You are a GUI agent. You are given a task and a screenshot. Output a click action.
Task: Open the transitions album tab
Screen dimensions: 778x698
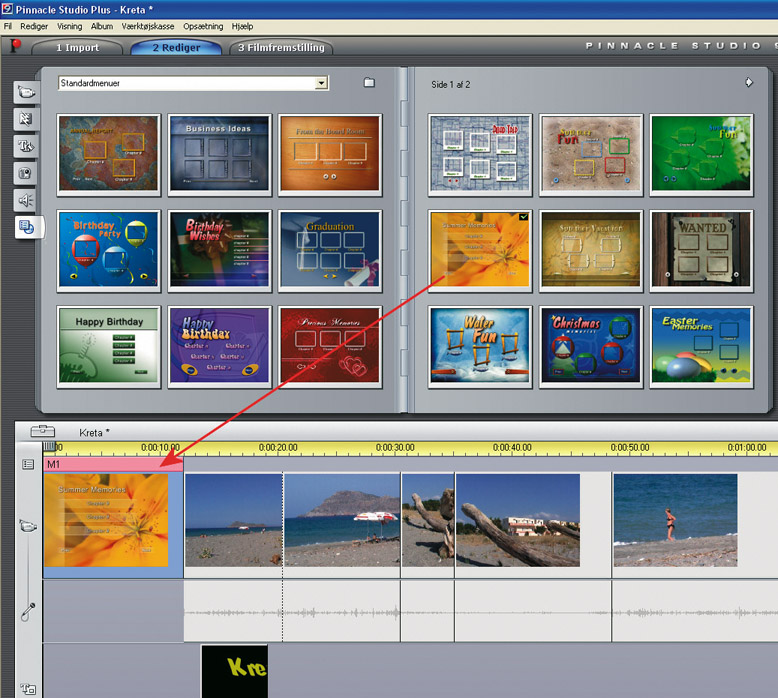(x=26, y=119)
